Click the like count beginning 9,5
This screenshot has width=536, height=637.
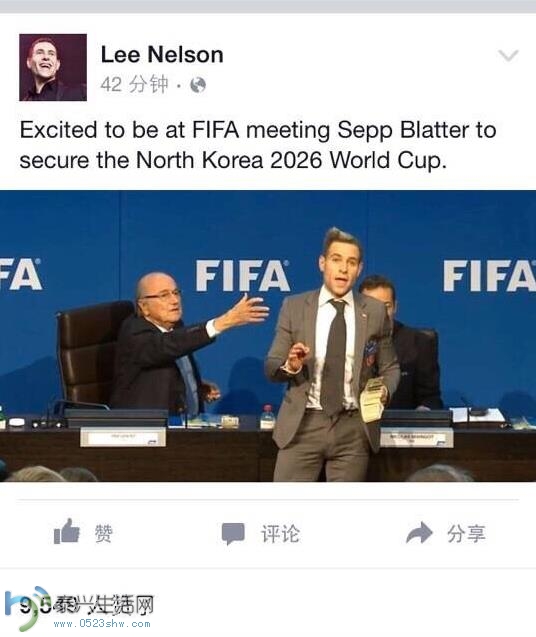point(36,607)
